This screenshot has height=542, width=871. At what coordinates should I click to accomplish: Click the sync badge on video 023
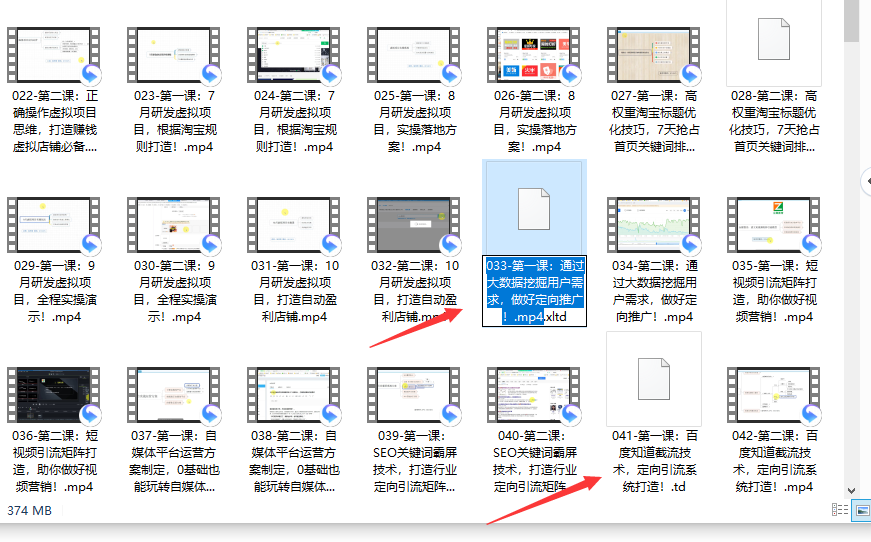(x=211, y=75)
